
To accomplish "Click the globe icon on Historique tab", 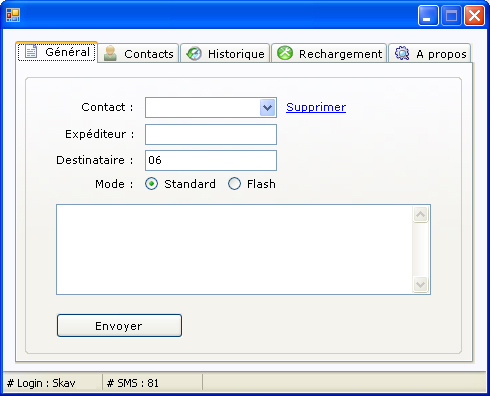I will [194, 53].
